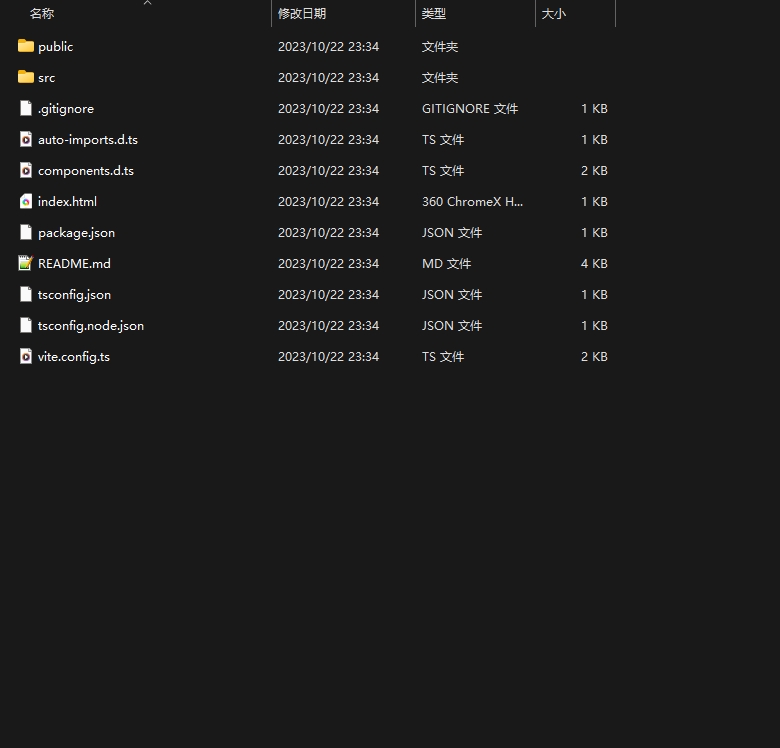Click the 文件夹 type of src
The height and width of the screenshot is (748, 780).
pos(440,78)
